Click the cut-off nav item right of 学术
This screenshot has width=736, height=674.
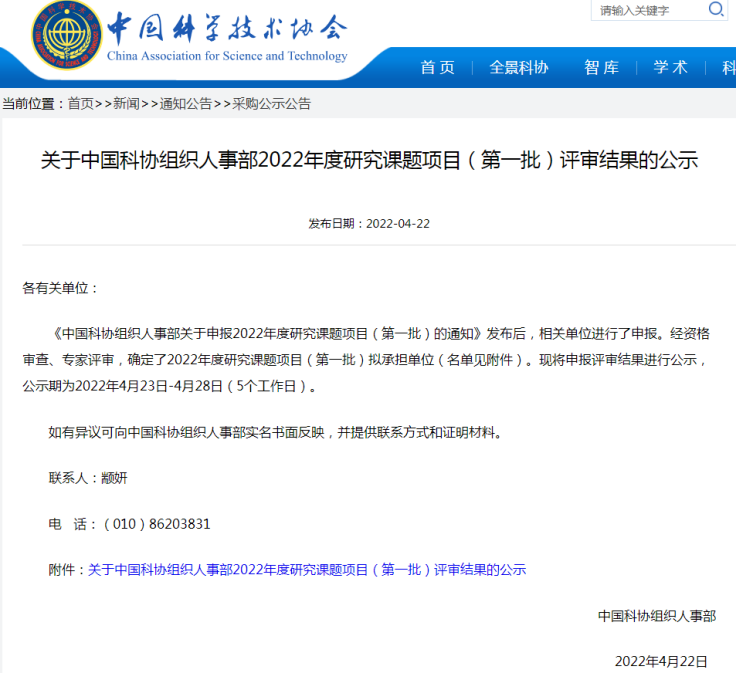point(728,67)
